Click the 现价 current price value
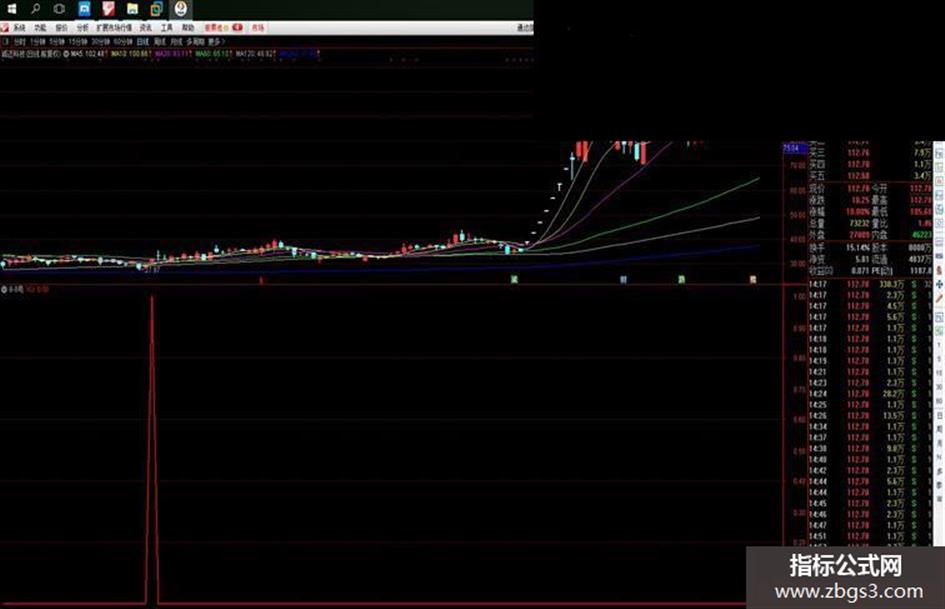 (857, 189)
